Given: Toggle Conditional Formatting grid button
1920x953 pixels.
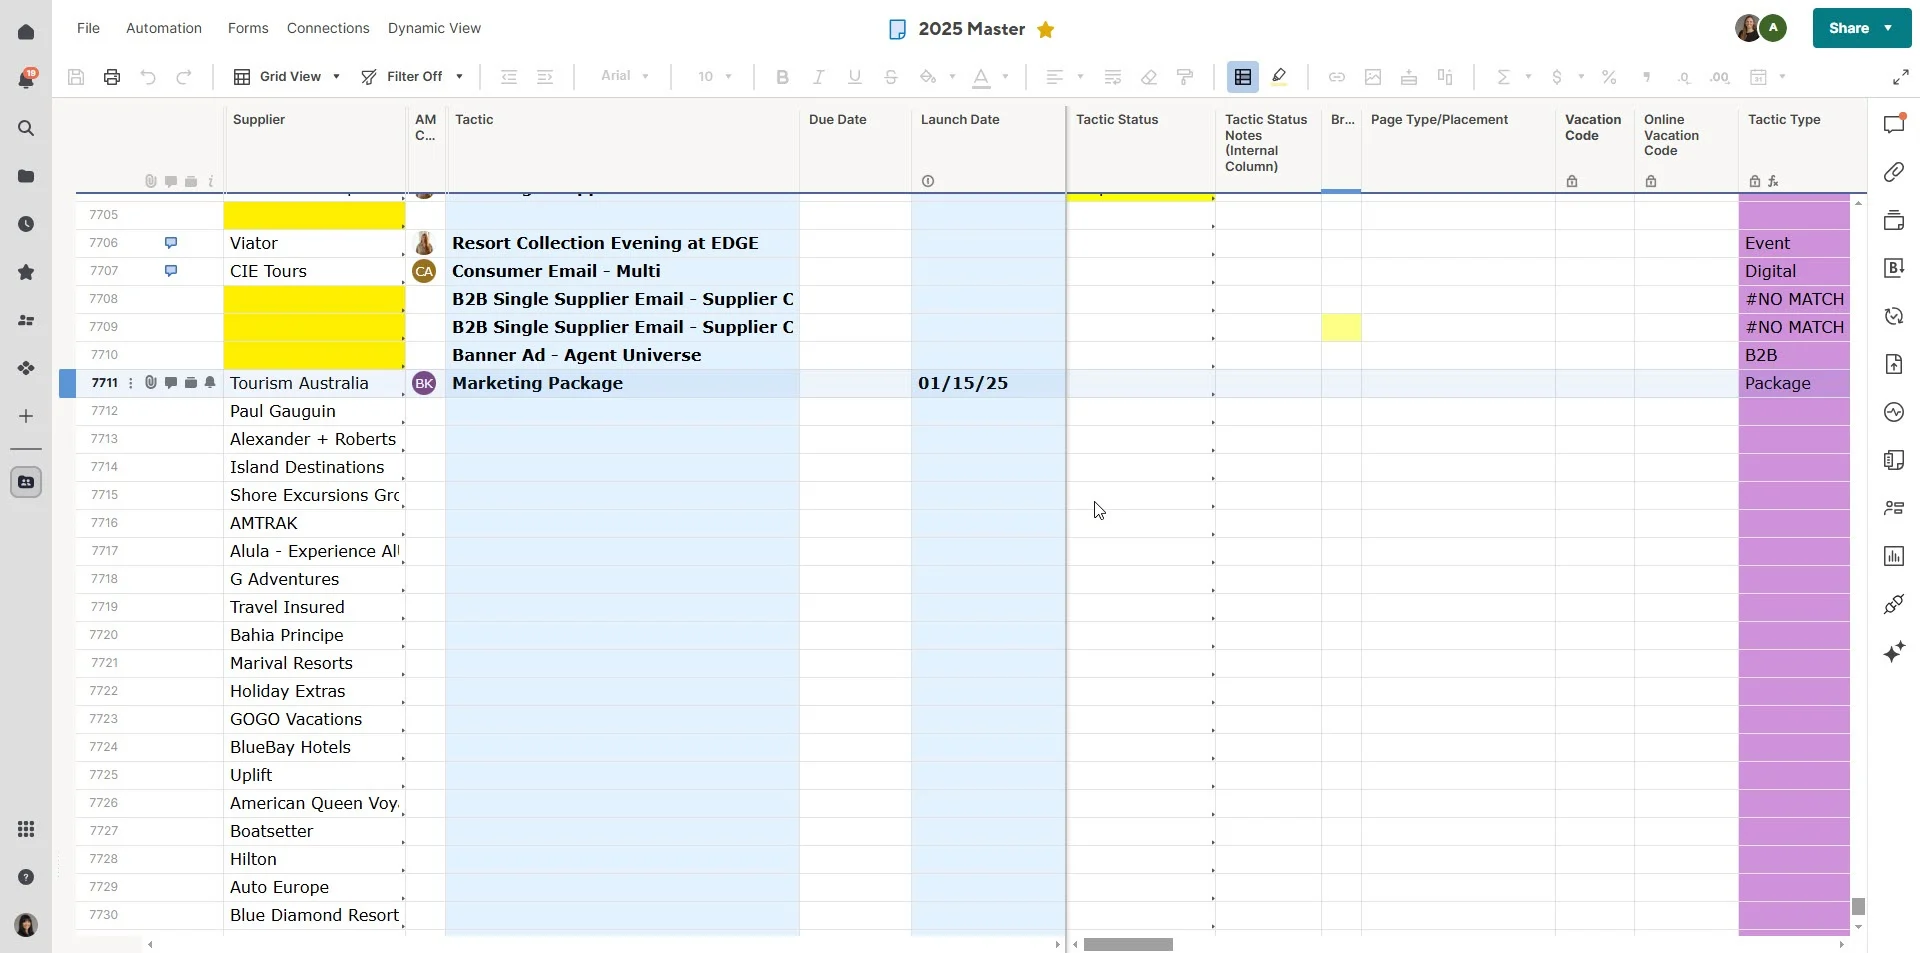Looking at the screenshot, I should (x=1243, y=77).
